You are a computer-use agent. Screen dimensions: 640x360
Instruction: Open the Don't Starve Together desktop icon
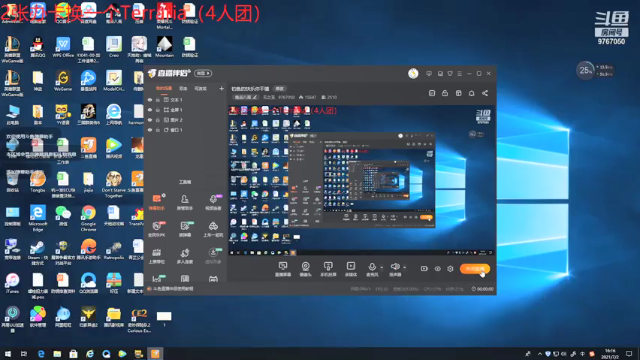pos(113,184)
